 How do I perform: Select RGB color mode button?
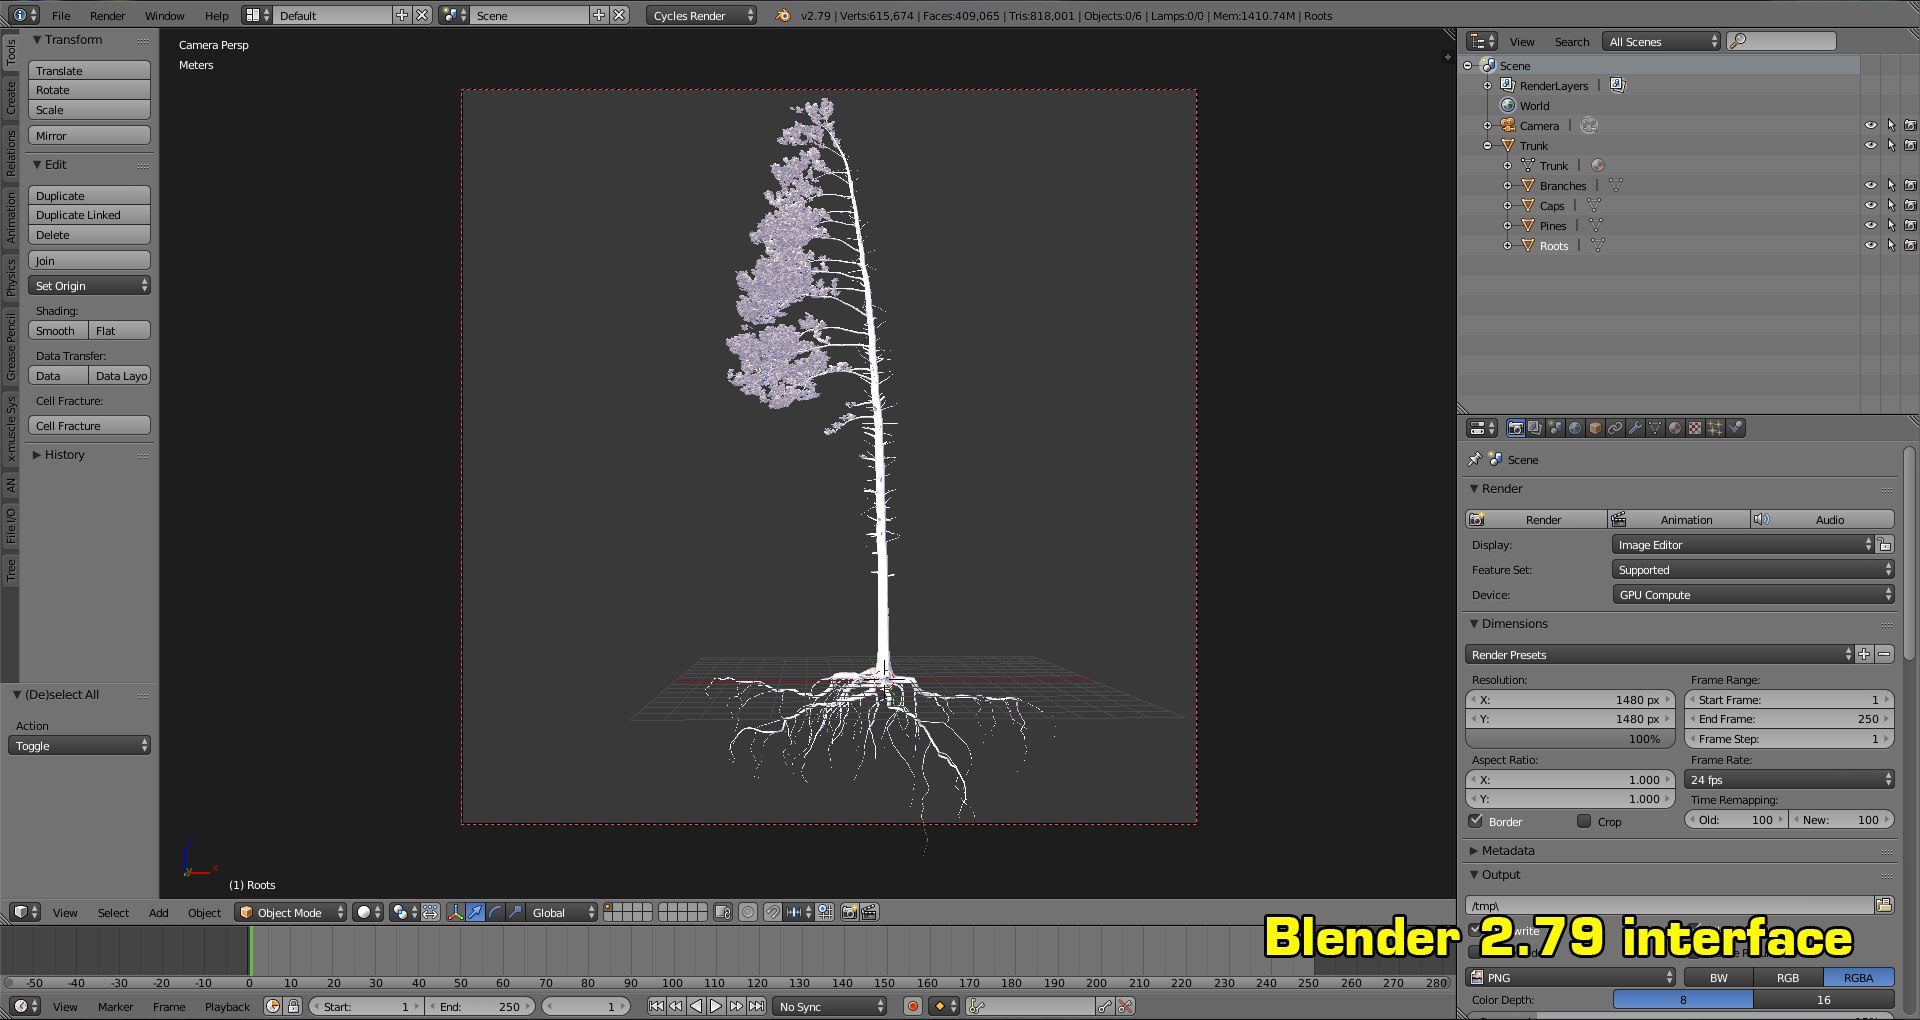coord(1788,977)
